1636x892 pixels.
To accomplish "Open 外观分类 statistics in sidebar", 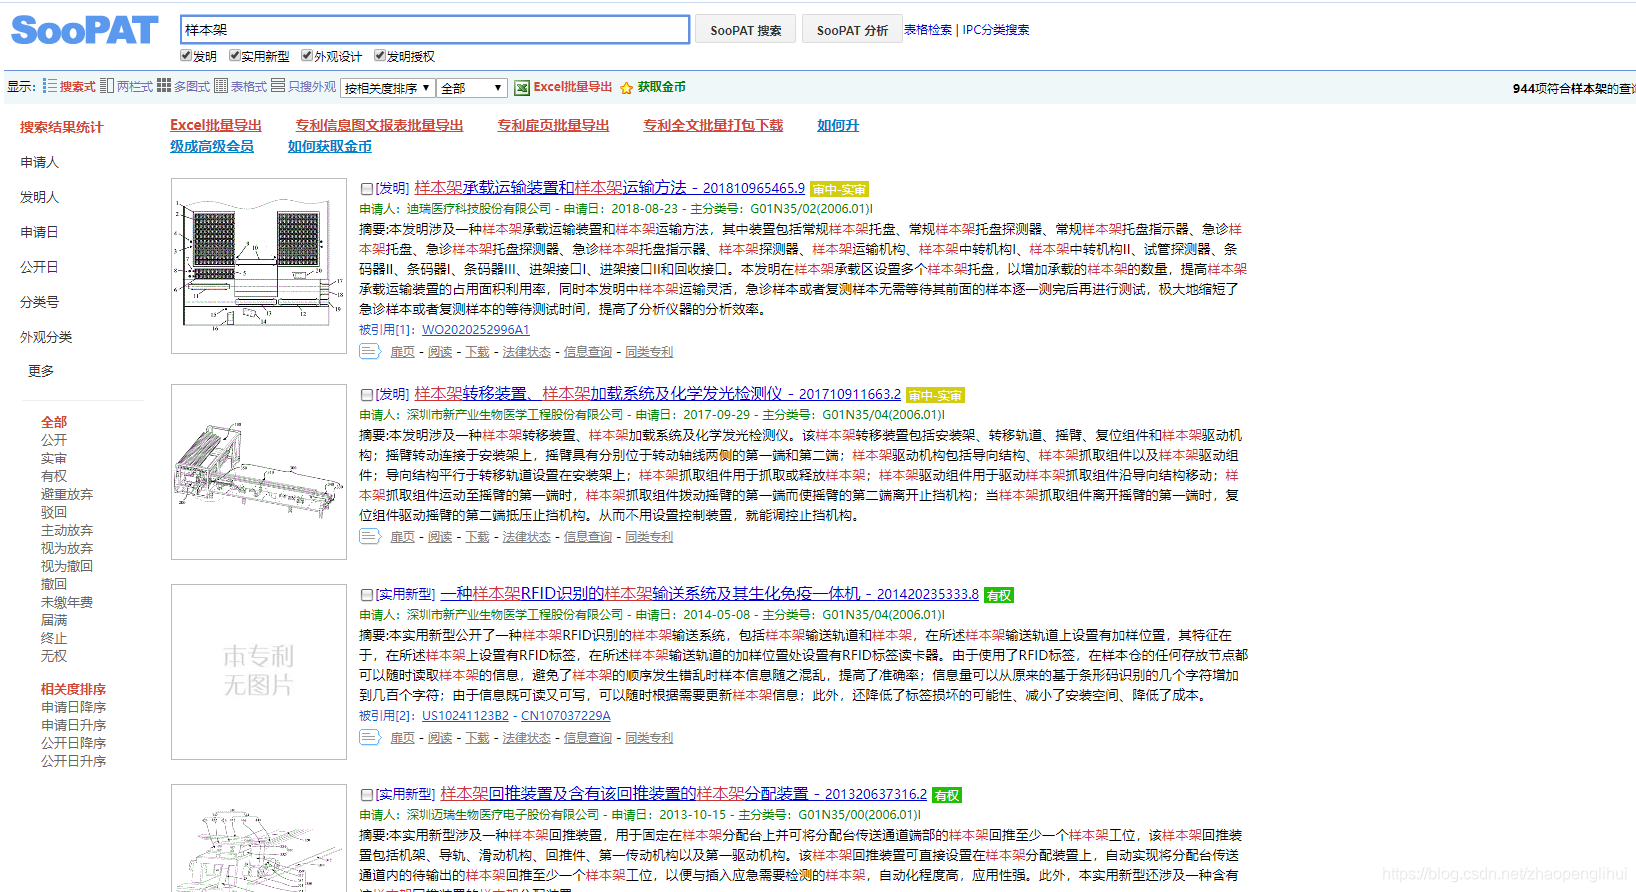I will click(46, 337).
